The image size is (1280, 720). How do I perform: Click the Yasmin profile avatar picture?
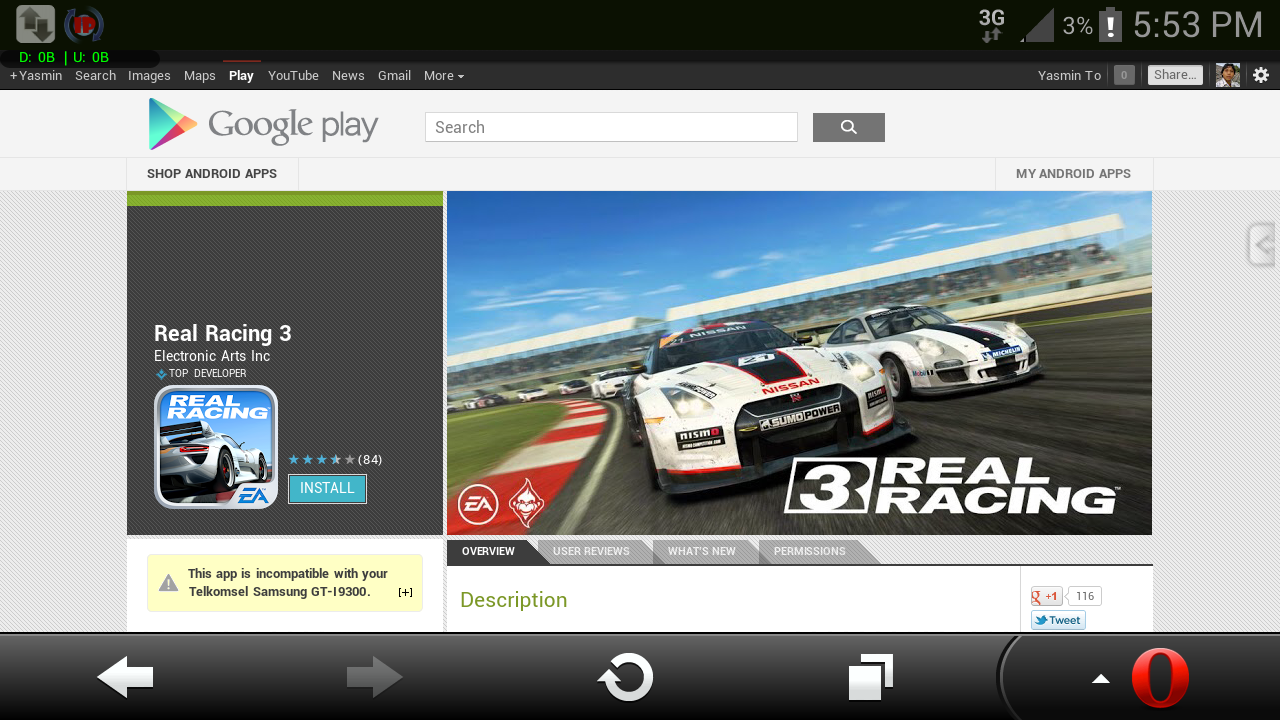(1228, 75)
